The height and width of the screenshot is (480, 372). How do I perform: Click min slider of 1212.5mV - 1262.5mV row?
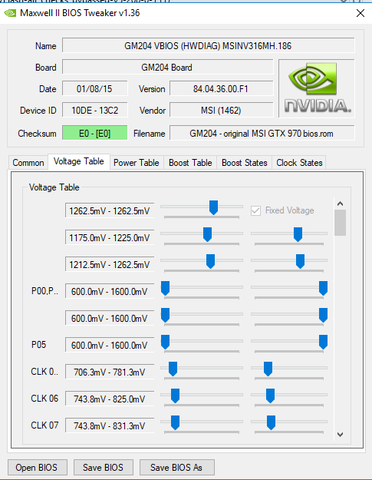pyautogui.click(x=210, y=261)
